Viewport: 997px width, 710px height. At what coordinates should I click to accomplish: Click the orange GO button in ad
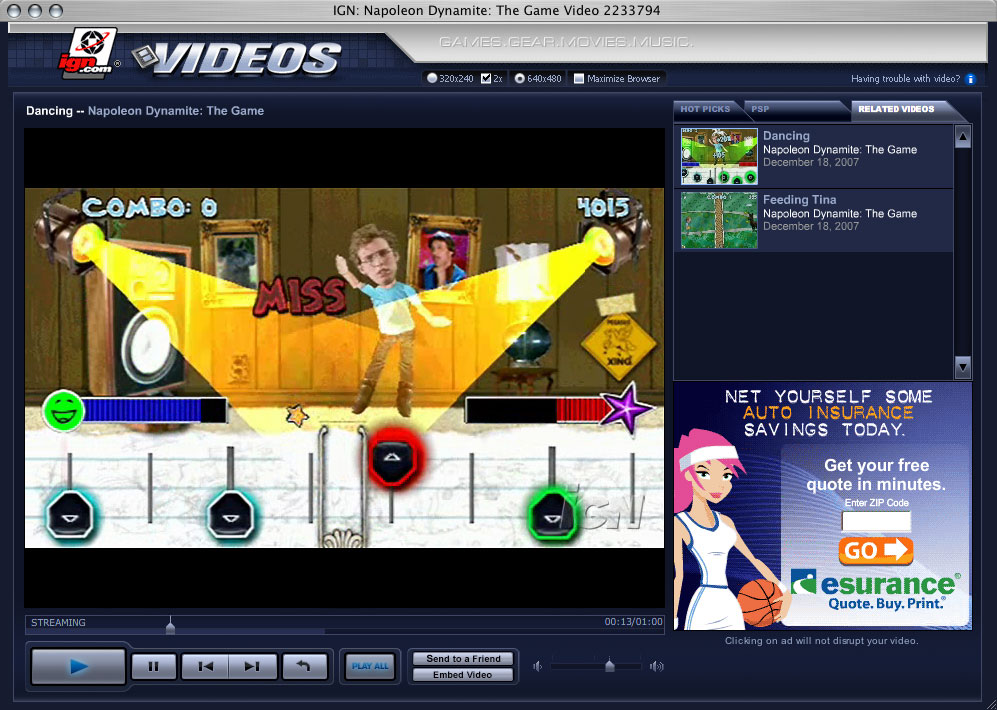(x=876, y=550)
